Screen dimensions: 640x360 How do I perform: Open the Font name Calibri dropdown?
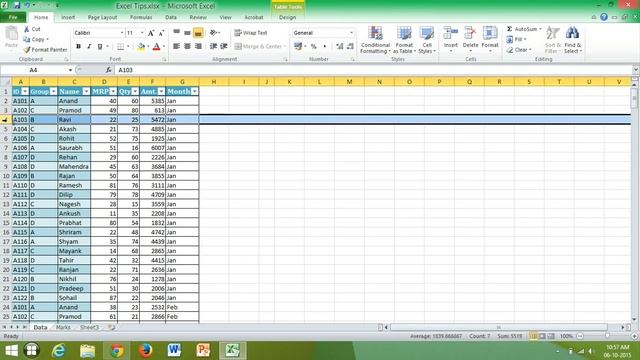(x=122, y=33)
